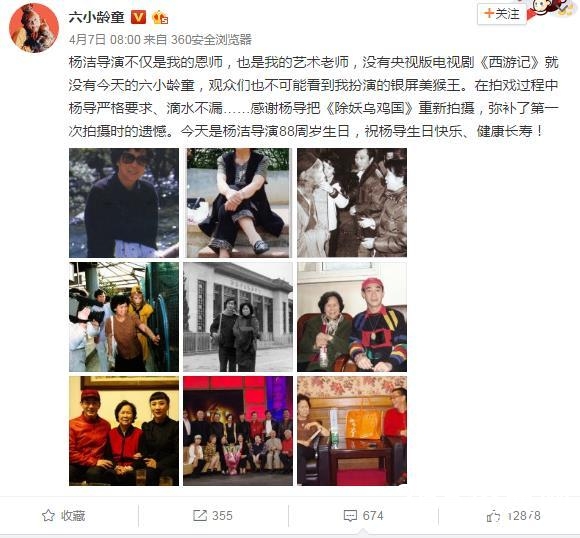Open comments via speech bubble icon
Screen dimensions: 580x538
tap(350, 515)
